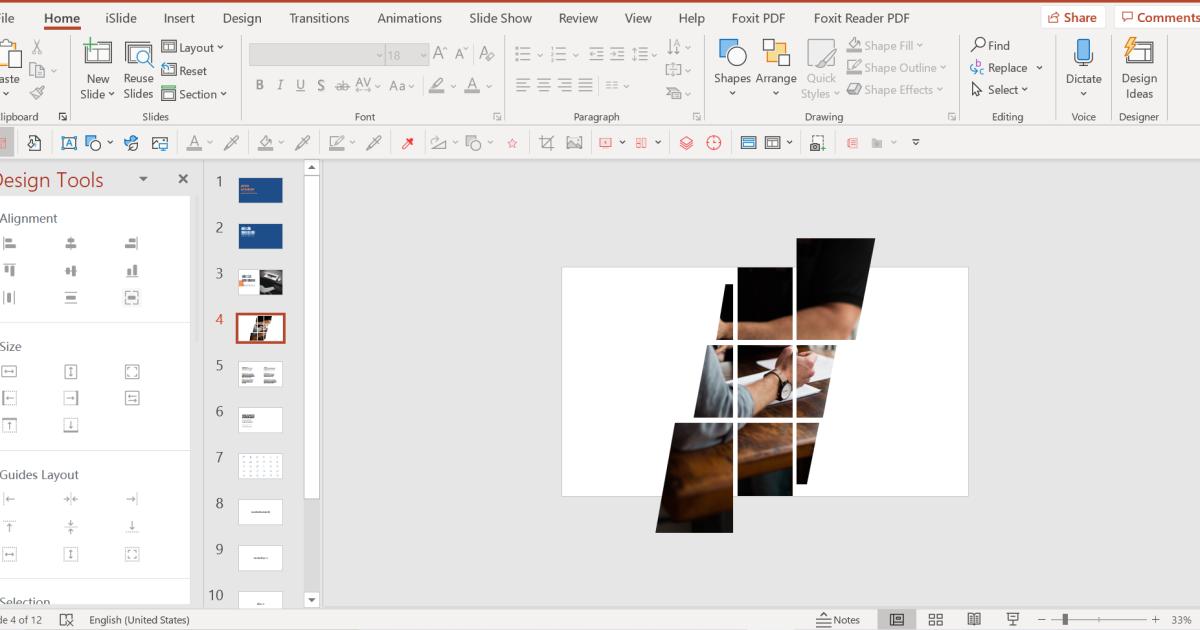
Task: Select slide 3 thumbnail
Action: [x=260, y=282]
